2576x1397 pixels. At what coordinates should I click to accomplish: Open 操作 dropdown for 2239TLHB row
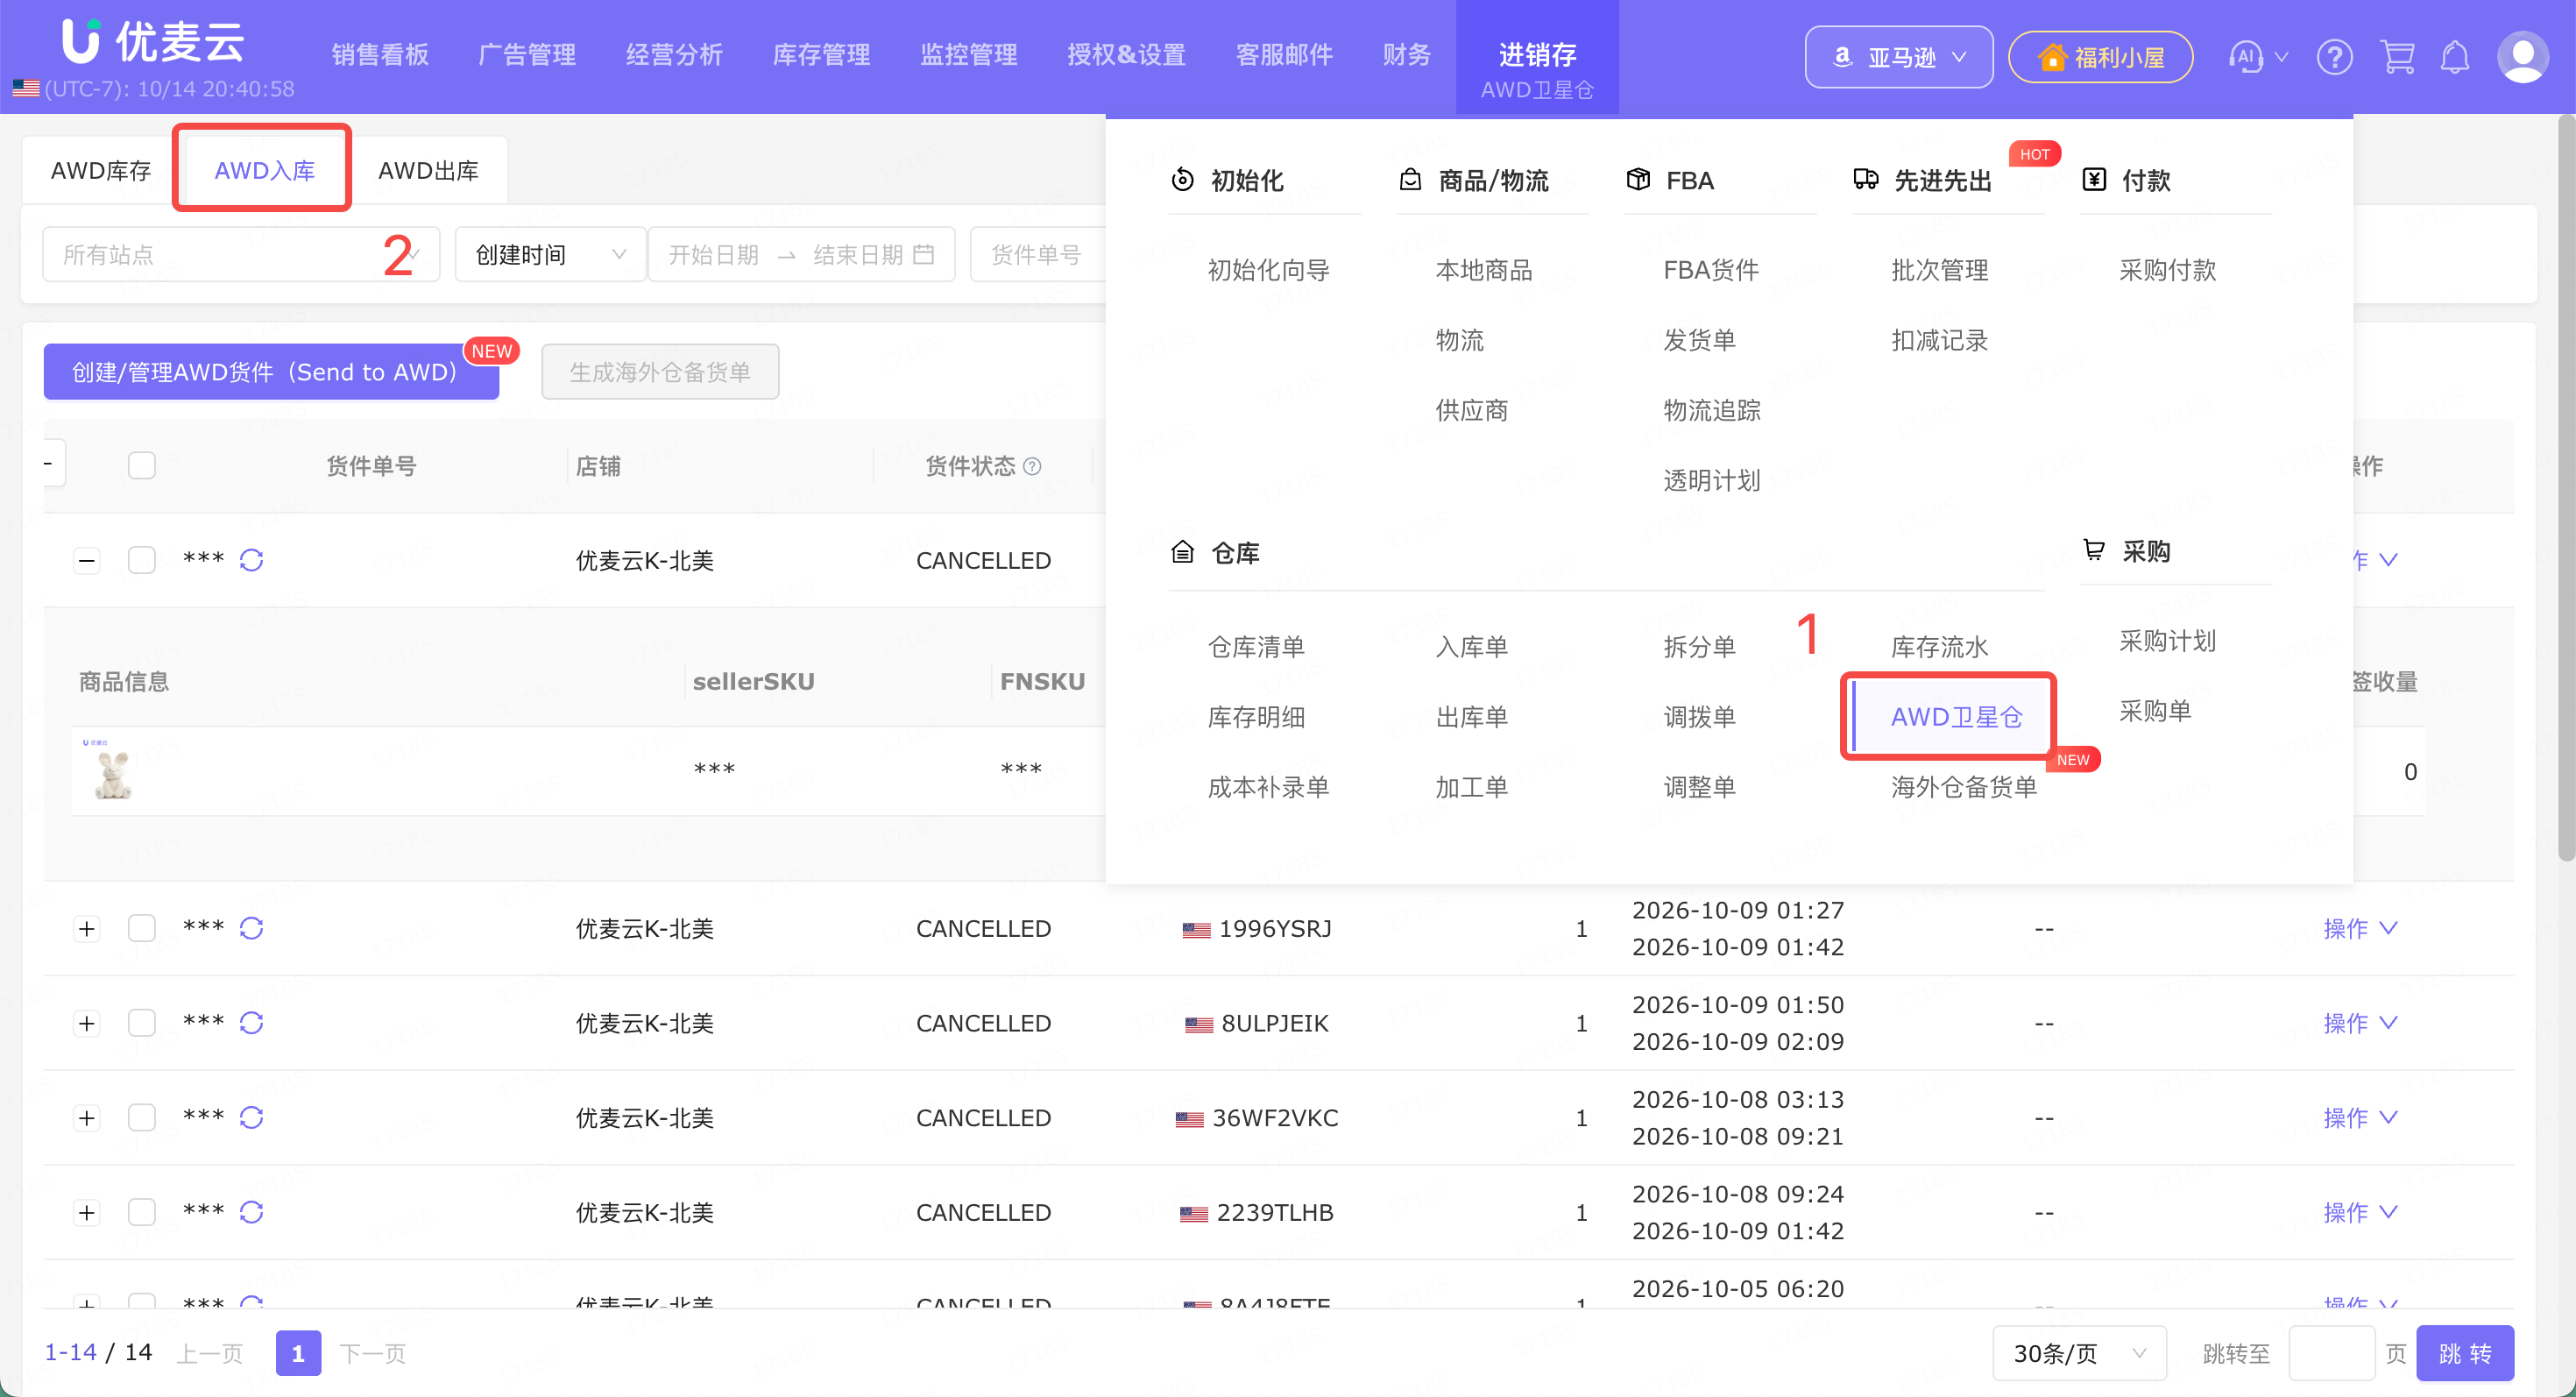pos(2360,1212)
